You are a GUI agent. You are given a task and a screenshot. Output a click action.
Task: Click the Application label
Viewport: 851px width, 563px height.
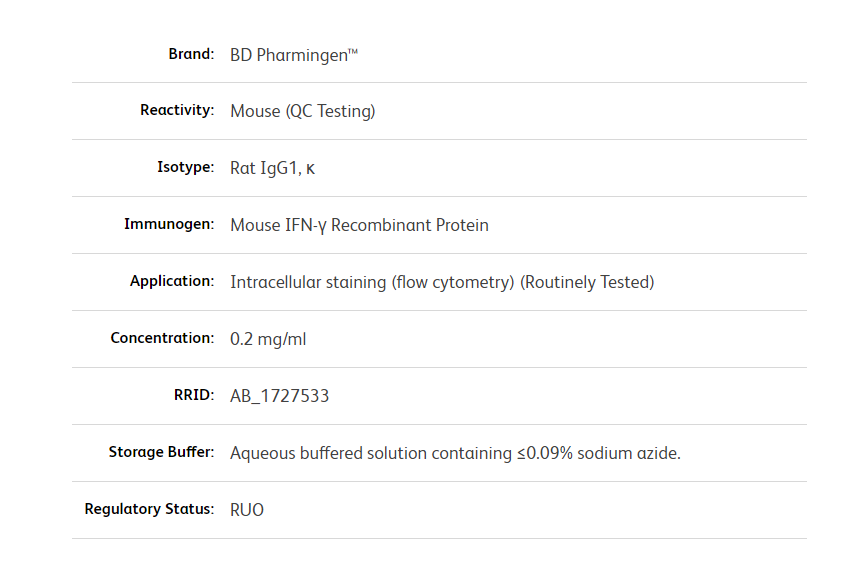171,281
